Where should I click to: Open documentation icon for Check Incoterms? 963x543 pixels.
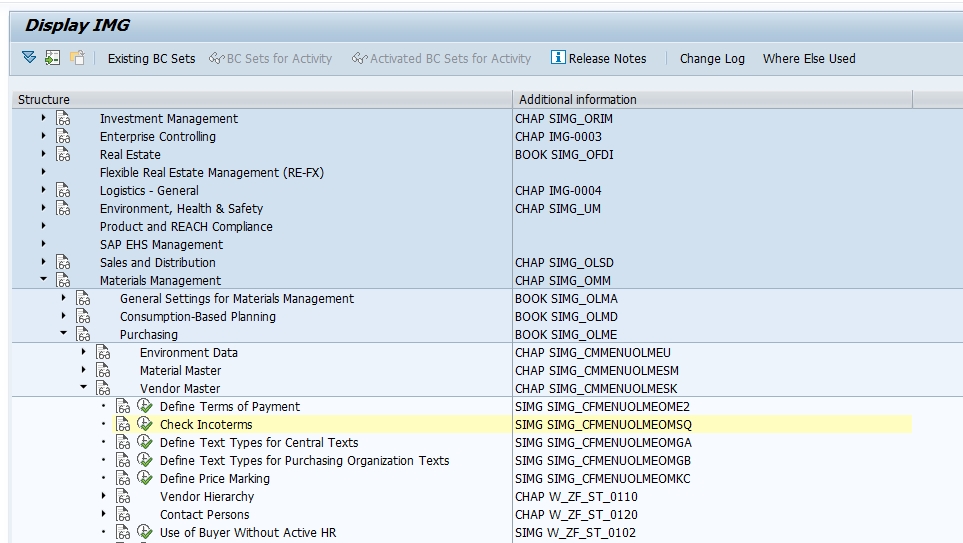(x=123, y=424)
